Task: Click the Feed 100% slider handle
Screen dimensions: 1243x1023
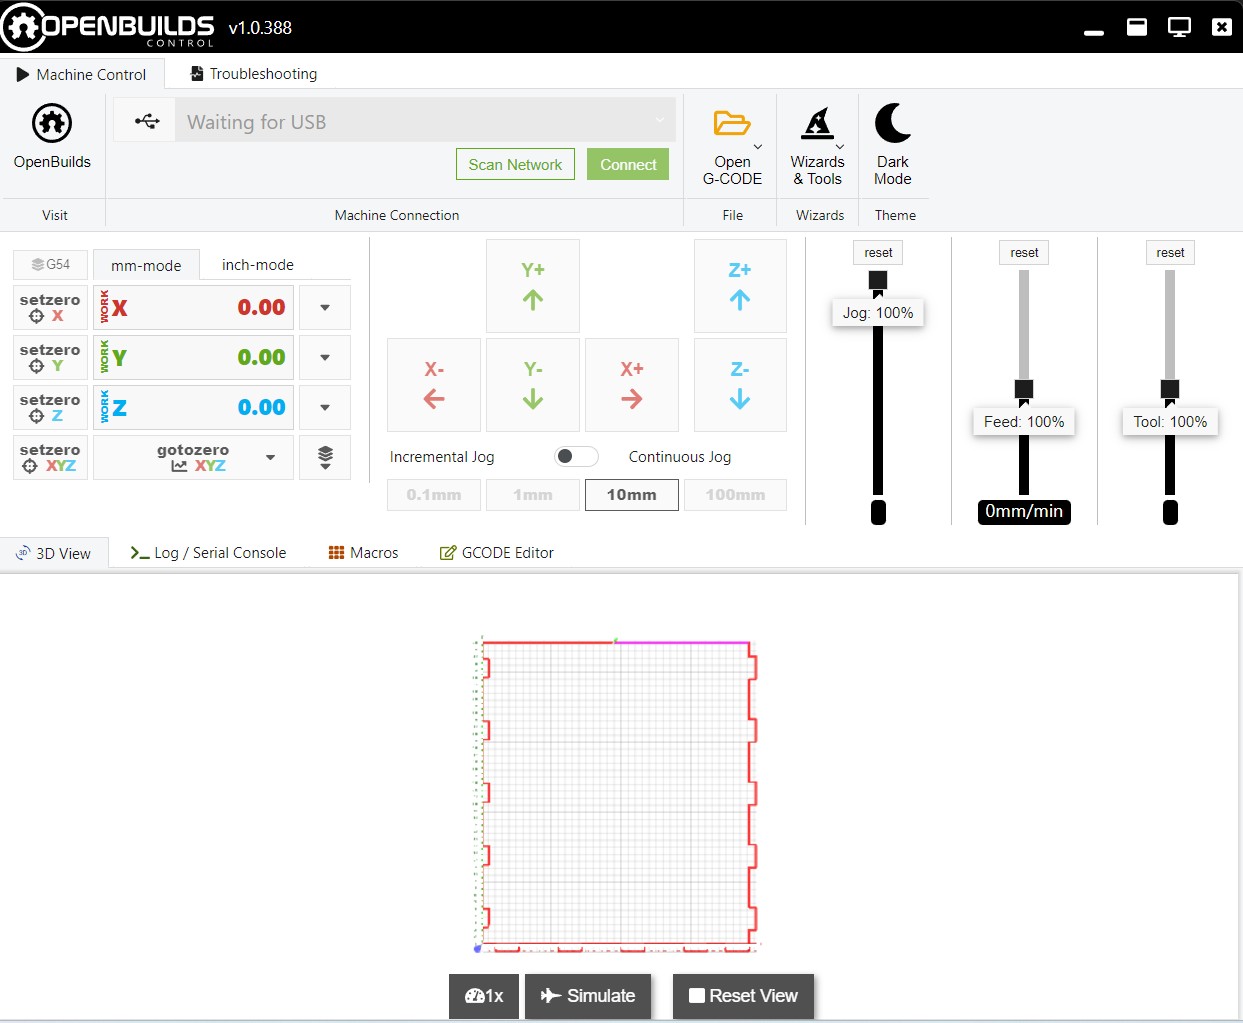Action: coord(1024,389)
